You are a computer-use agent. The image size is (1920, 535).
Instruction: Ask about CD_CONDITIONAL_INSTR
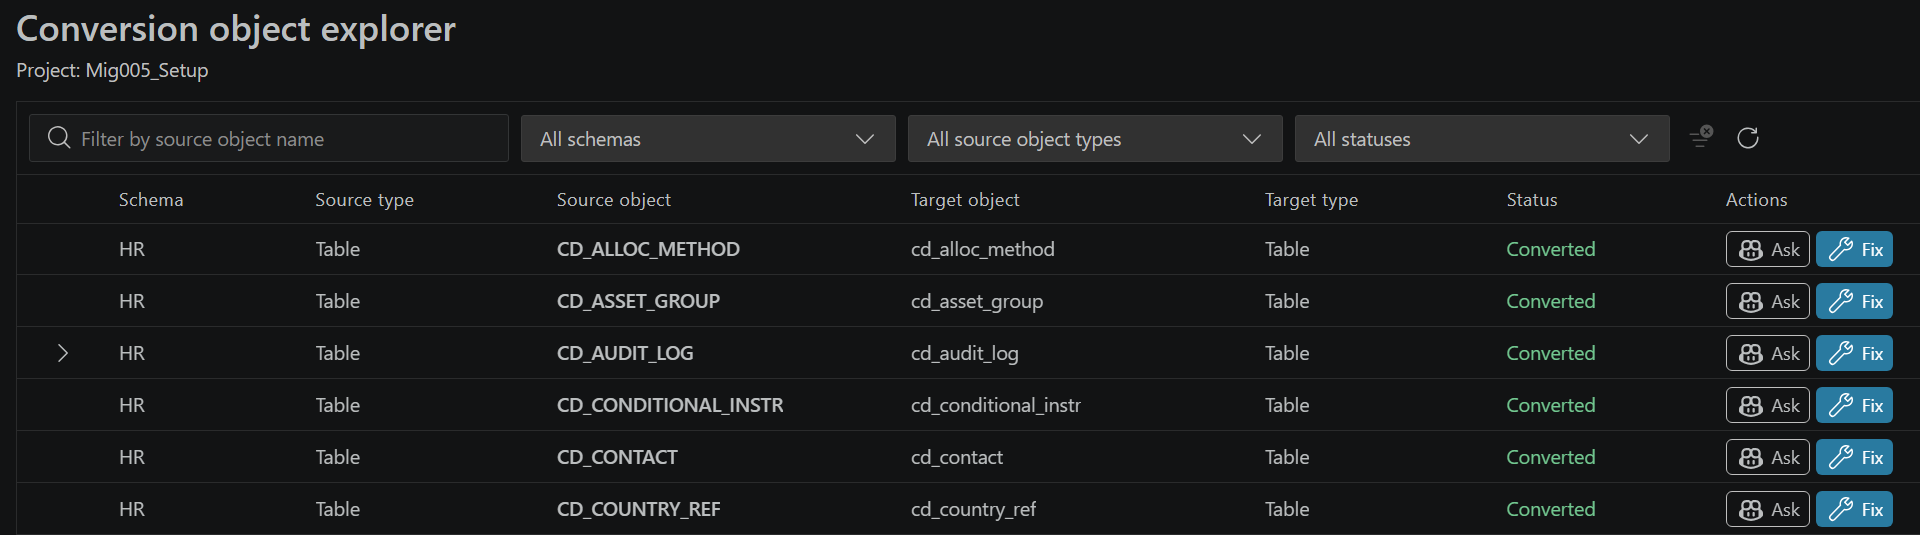1767,405
